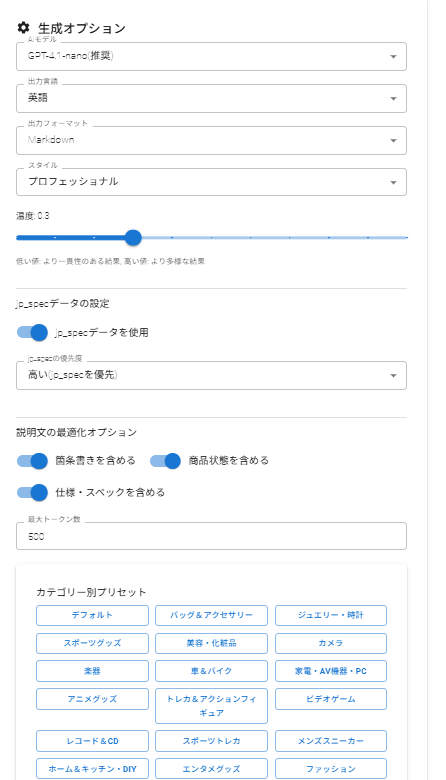Apply the カメラ category preset
446x780 pixels.
pos(331,643)
